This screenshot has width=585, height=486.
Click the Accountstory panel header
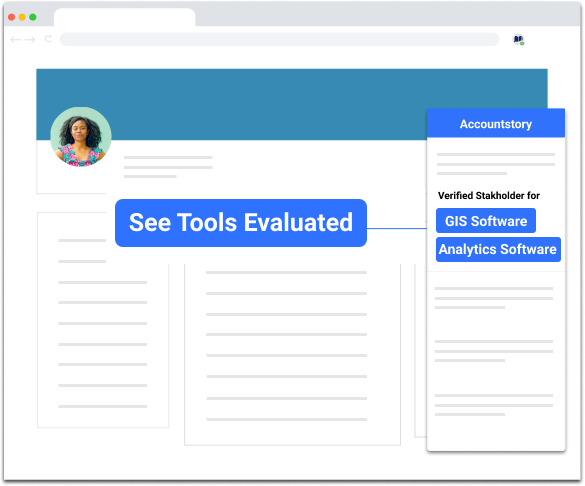point(496,123)
